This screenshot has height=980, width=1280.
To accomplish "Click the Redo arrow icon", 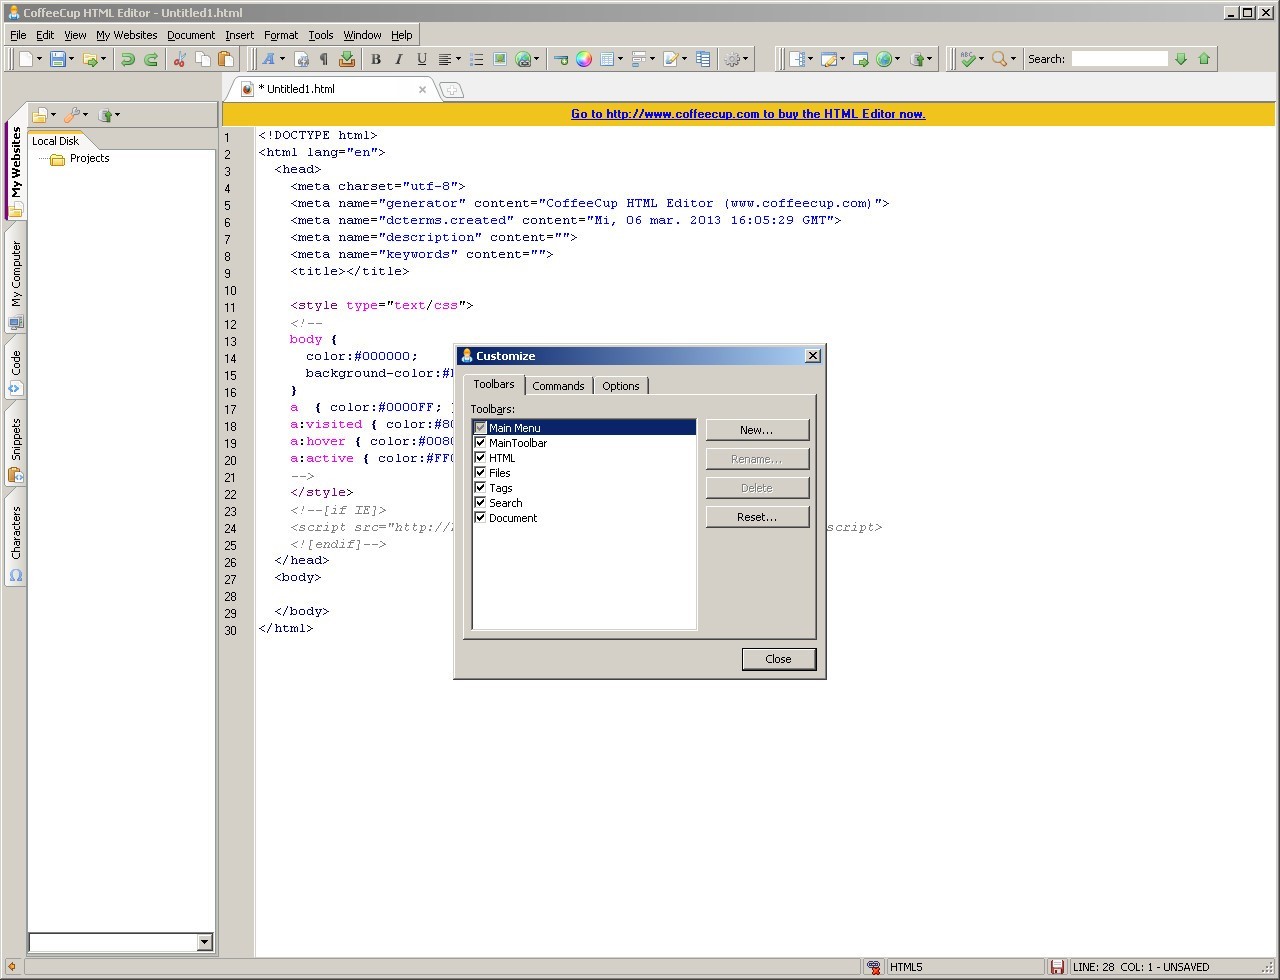I will (151, 59).
